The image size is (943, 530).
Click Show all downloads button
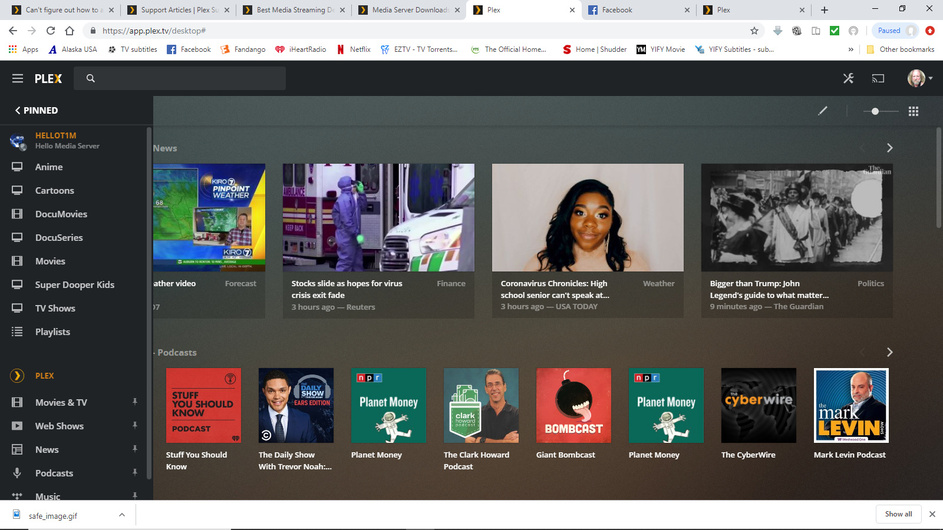pyautogui.click(x=898, y=514)
